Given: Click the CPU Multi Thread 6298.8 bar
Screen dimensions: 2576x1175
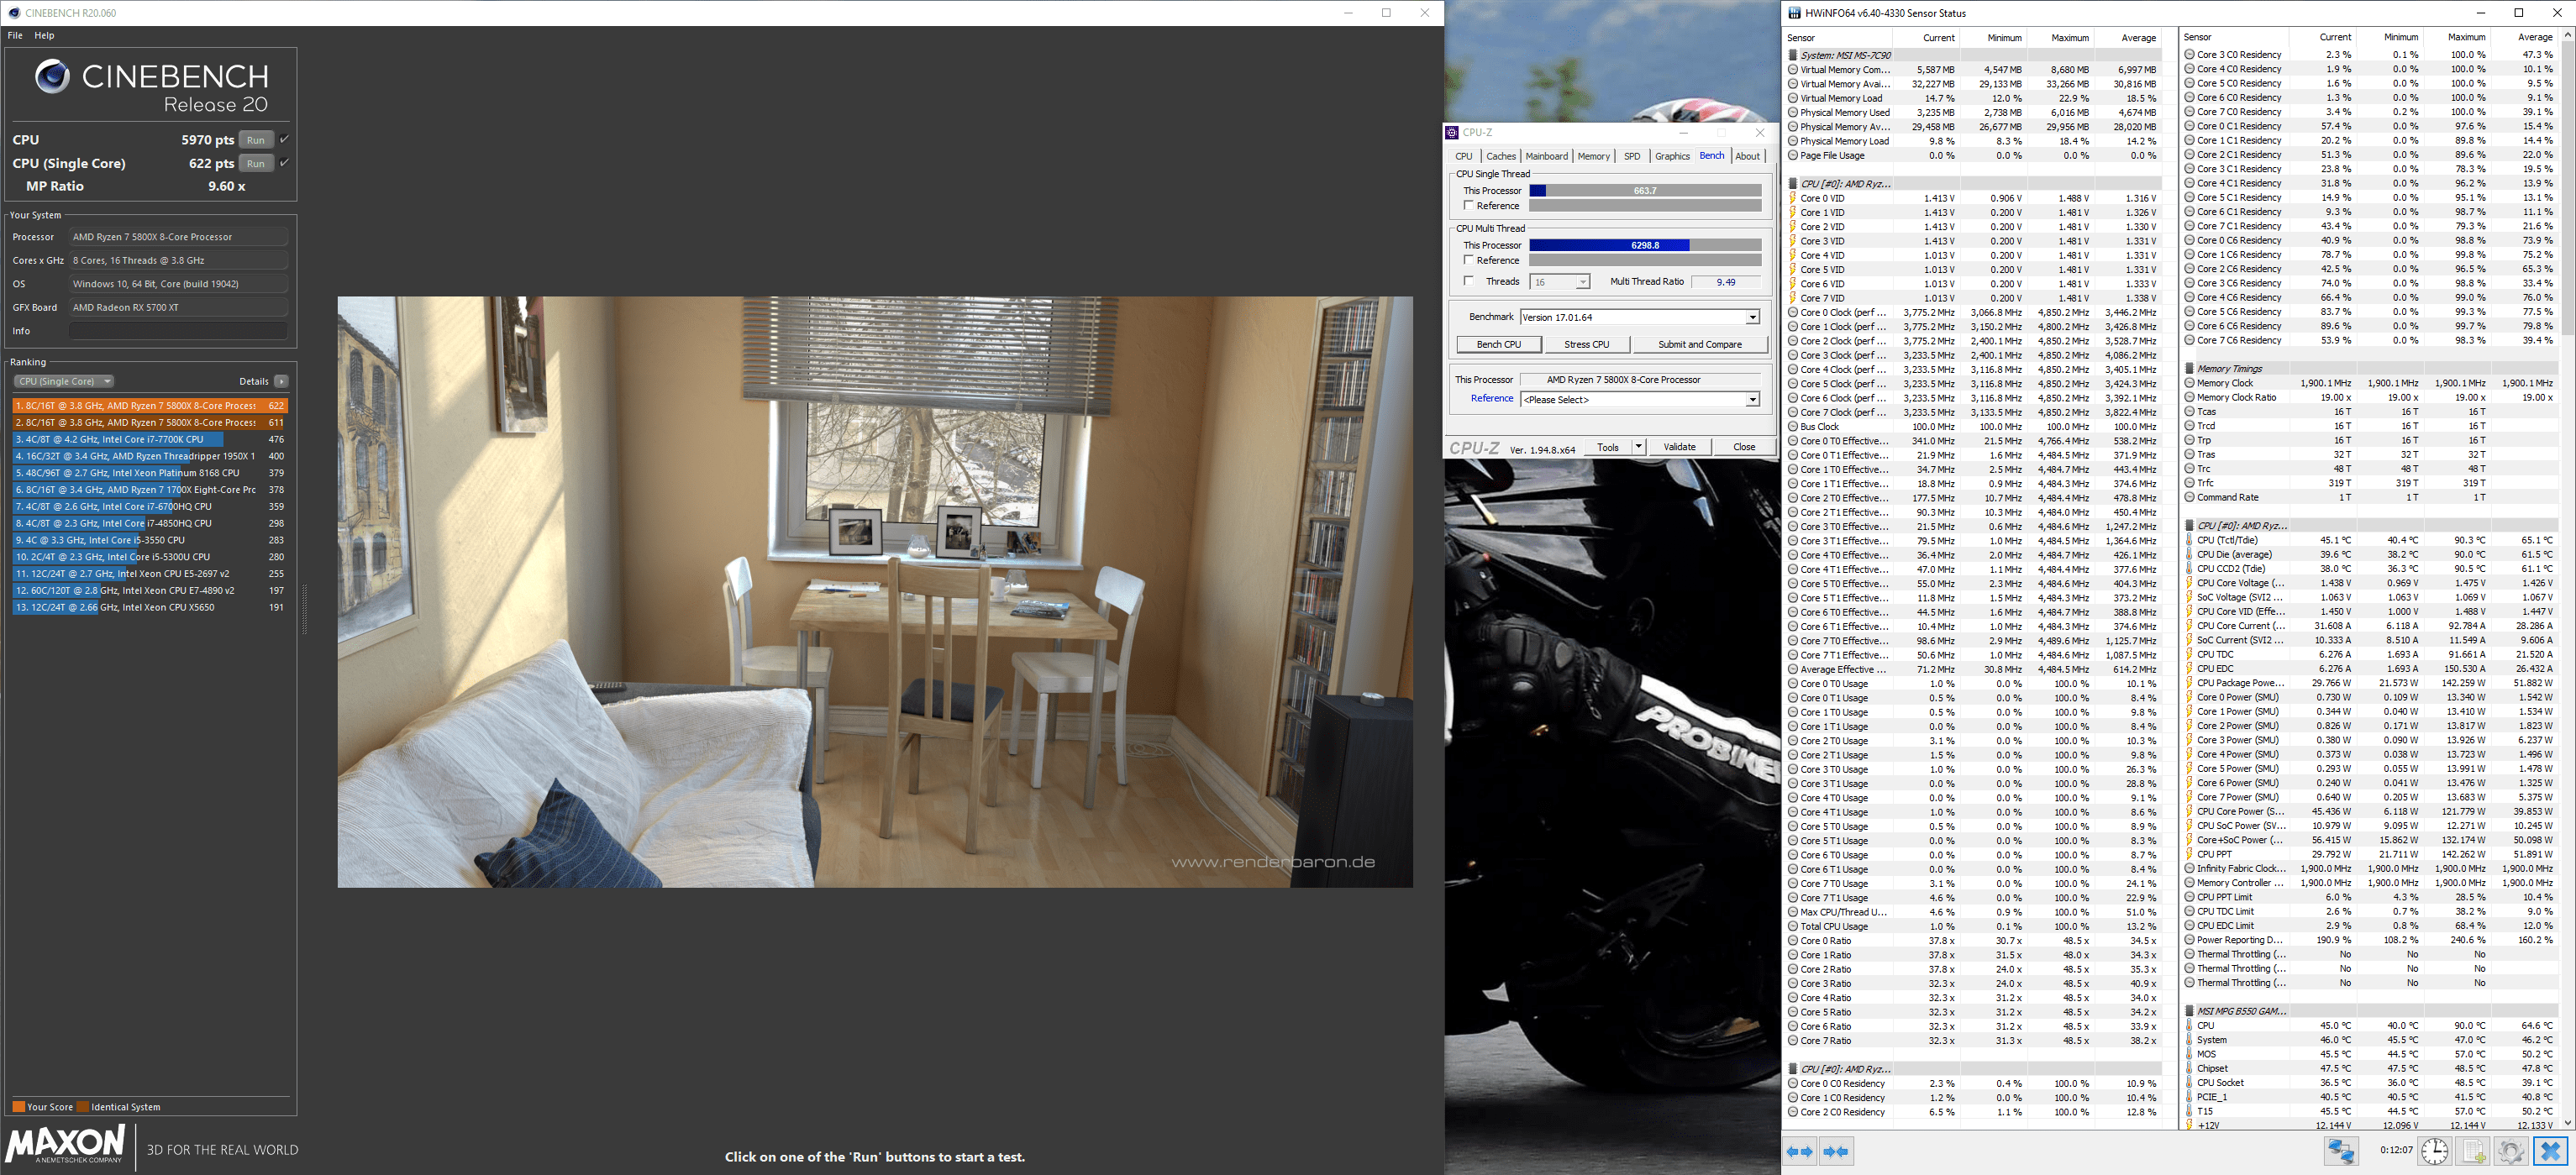Looking at the screenshot, I should [1645, 245].
